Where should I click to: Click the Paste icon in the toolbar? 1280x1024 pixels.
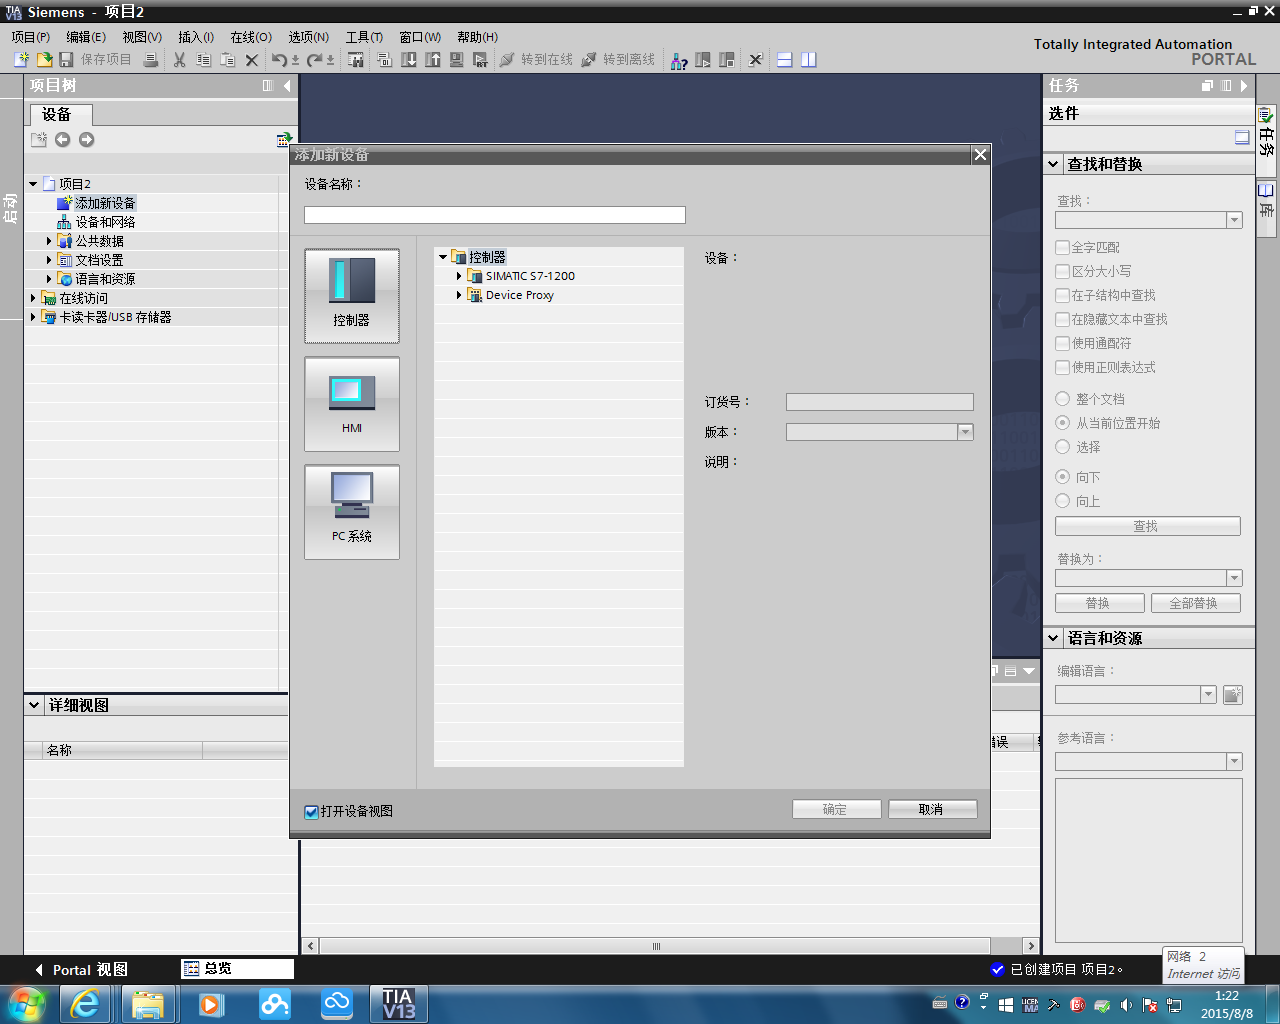click(x=227, y=60)
